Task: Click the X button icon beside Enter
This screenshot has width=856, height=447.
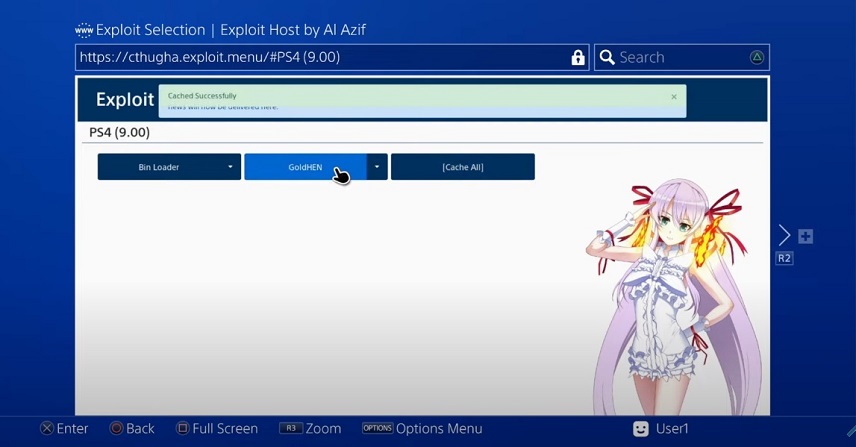Action: pos(47,428)
